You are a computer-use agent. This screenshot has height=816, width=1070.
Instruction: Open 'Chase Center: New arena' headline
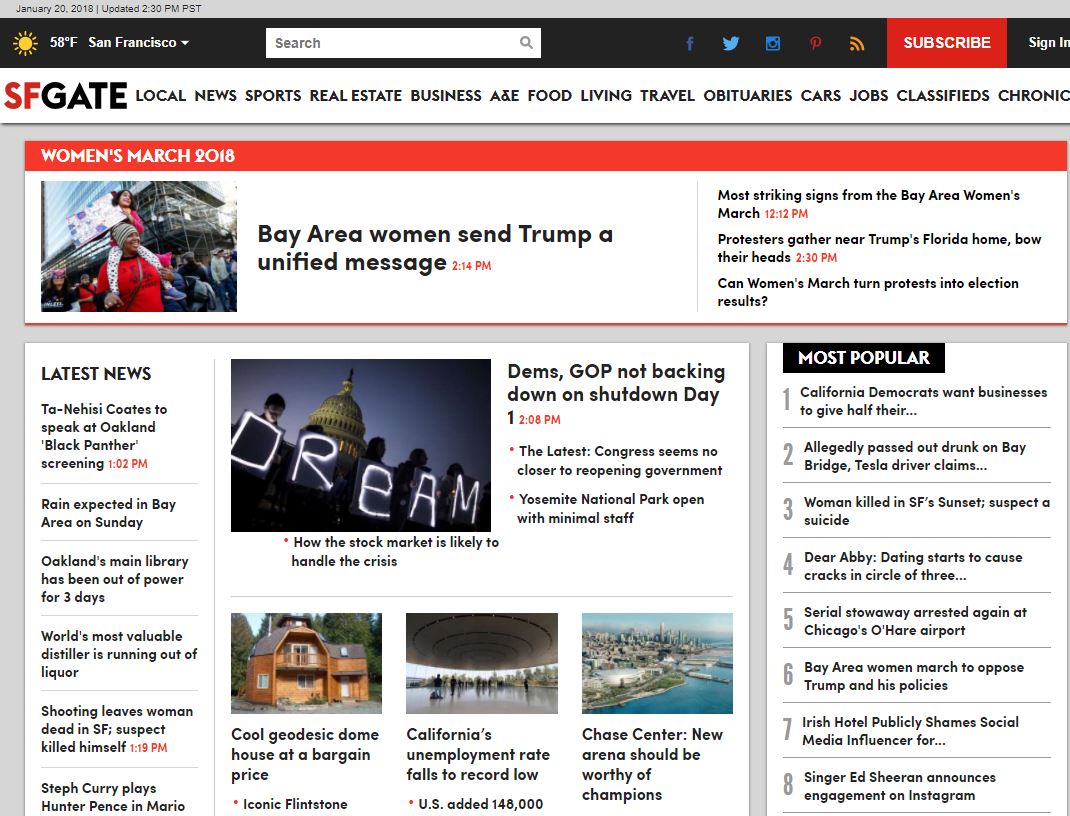(x=652, y=764)
